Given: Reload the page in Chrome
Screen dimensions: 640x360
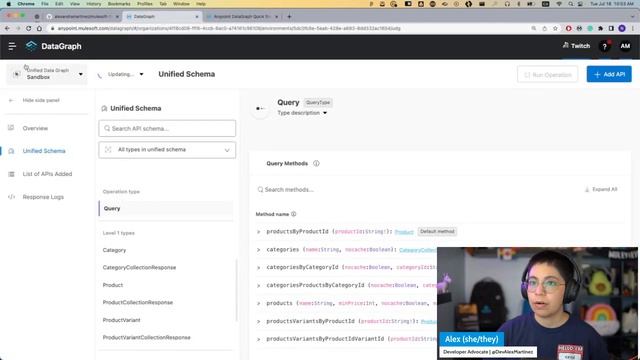Looking at the screenshot, I should (x=29, y=28).
